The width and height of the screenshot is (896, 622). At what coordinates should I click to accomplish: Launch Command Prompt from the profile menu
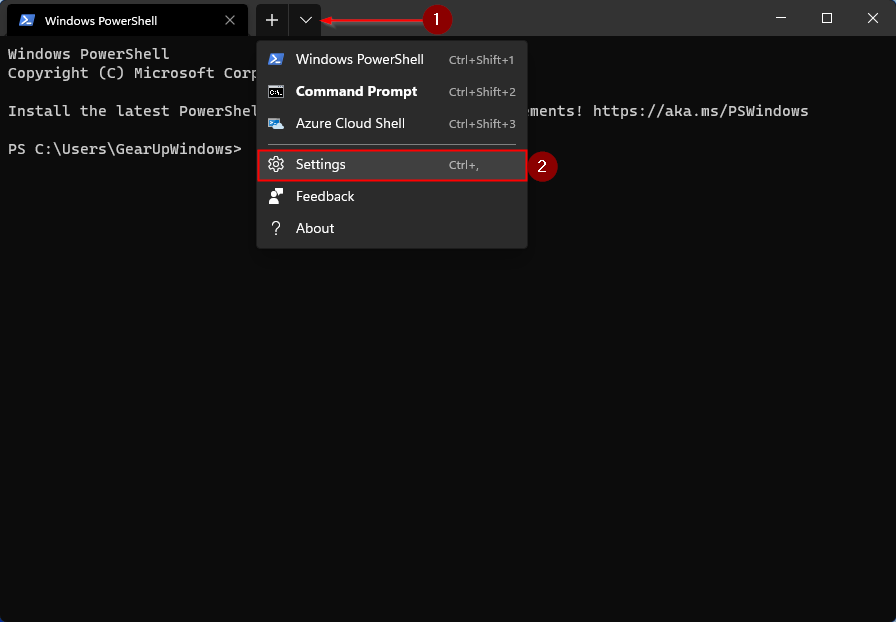tap(357, 91)
